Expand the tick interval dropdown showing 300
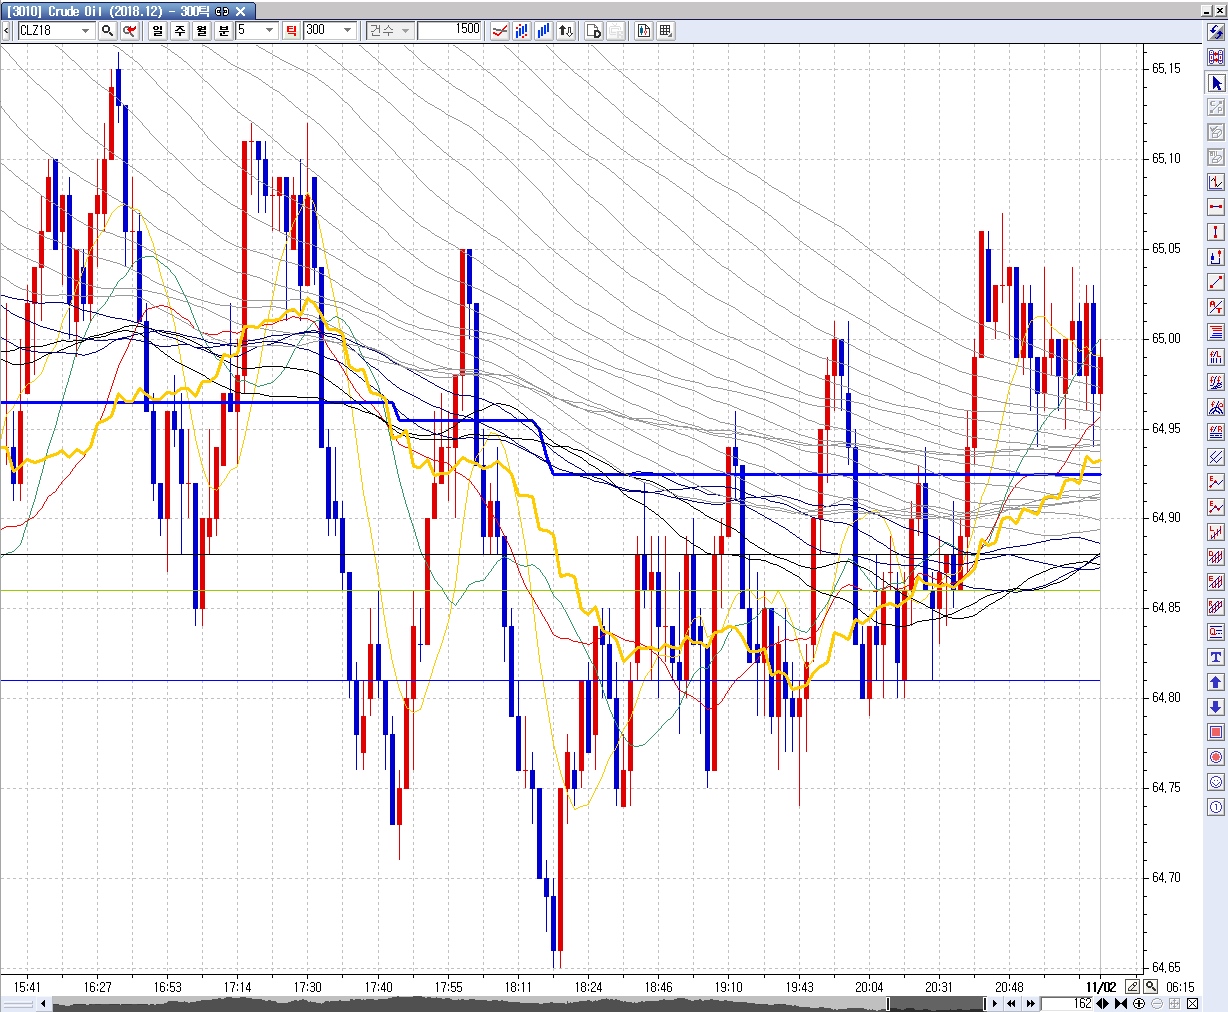Screen dimensions: 1228x1012 (x=347, y=30)
